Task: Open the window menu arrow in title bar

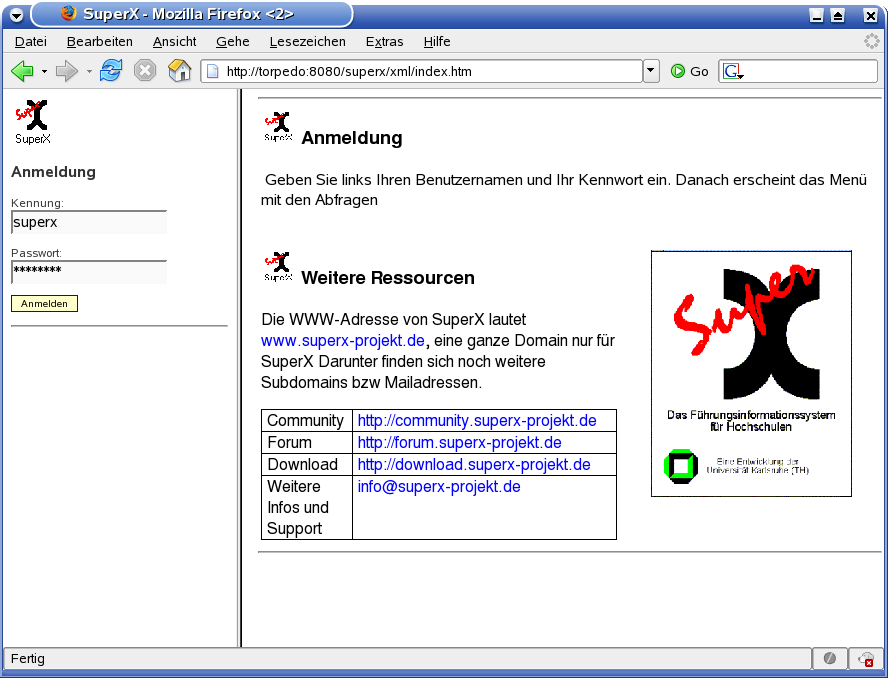Action: [17, 15]
